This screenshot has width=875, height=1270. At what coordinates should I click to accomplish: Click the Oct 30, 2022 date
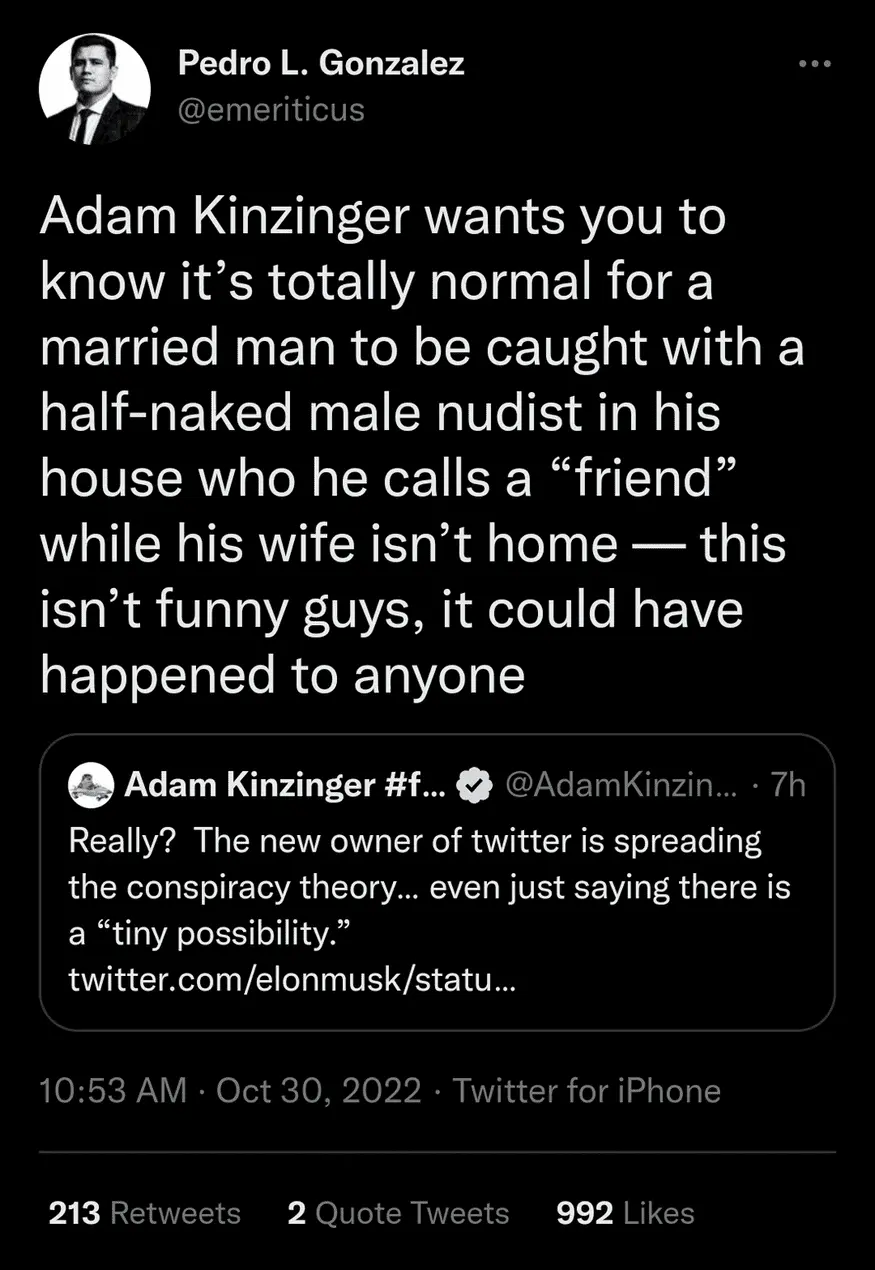tap(318, 1089)
